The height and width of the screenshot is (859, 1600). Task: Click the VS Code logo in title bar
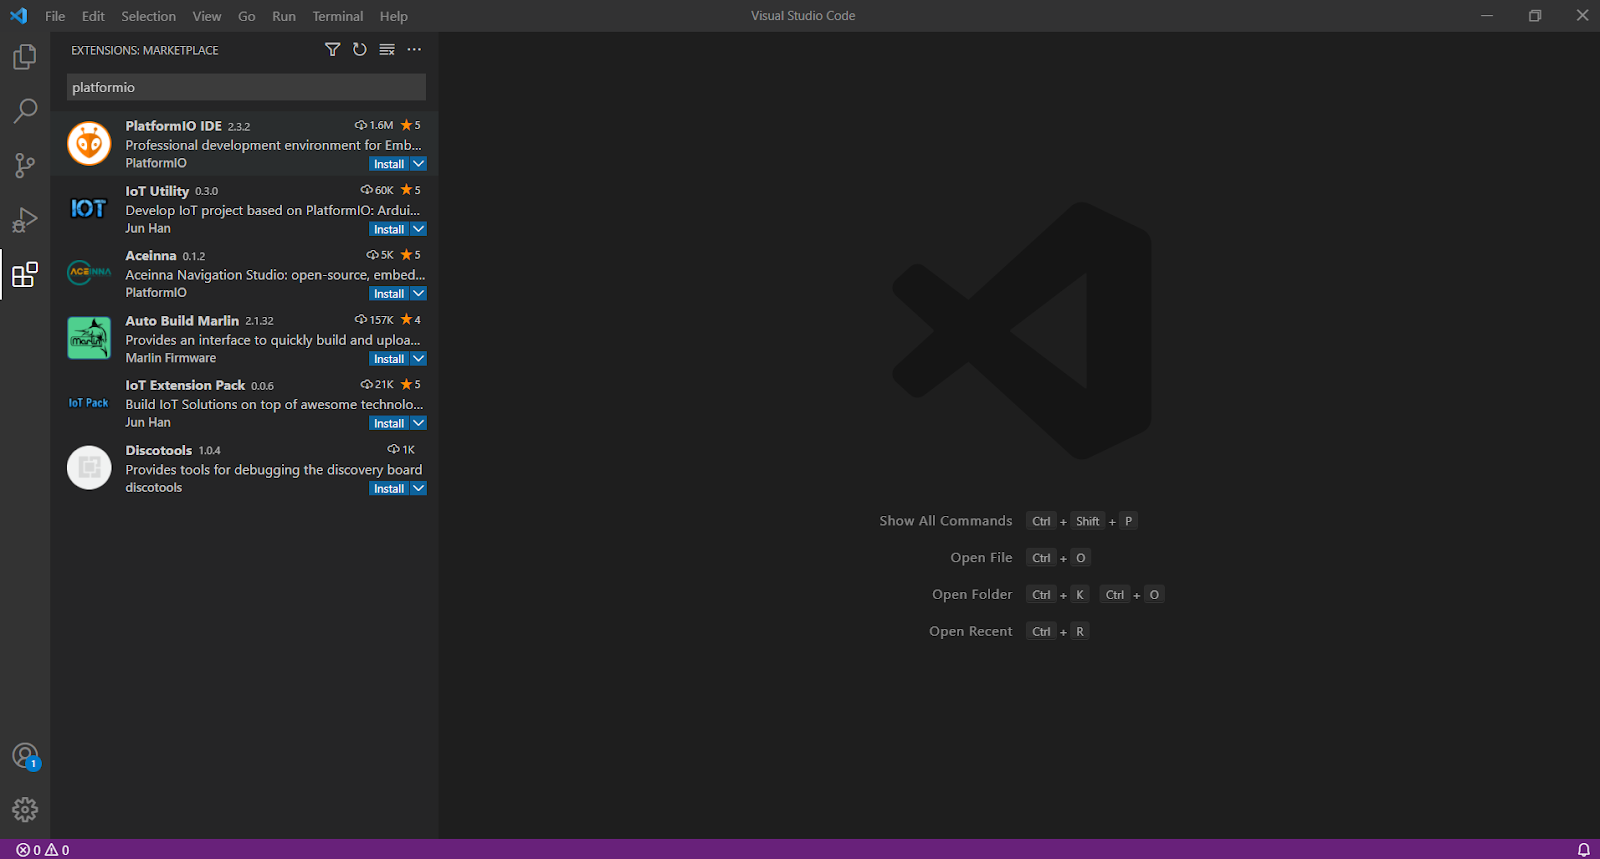pyautogui.click(x=19, y=16)
